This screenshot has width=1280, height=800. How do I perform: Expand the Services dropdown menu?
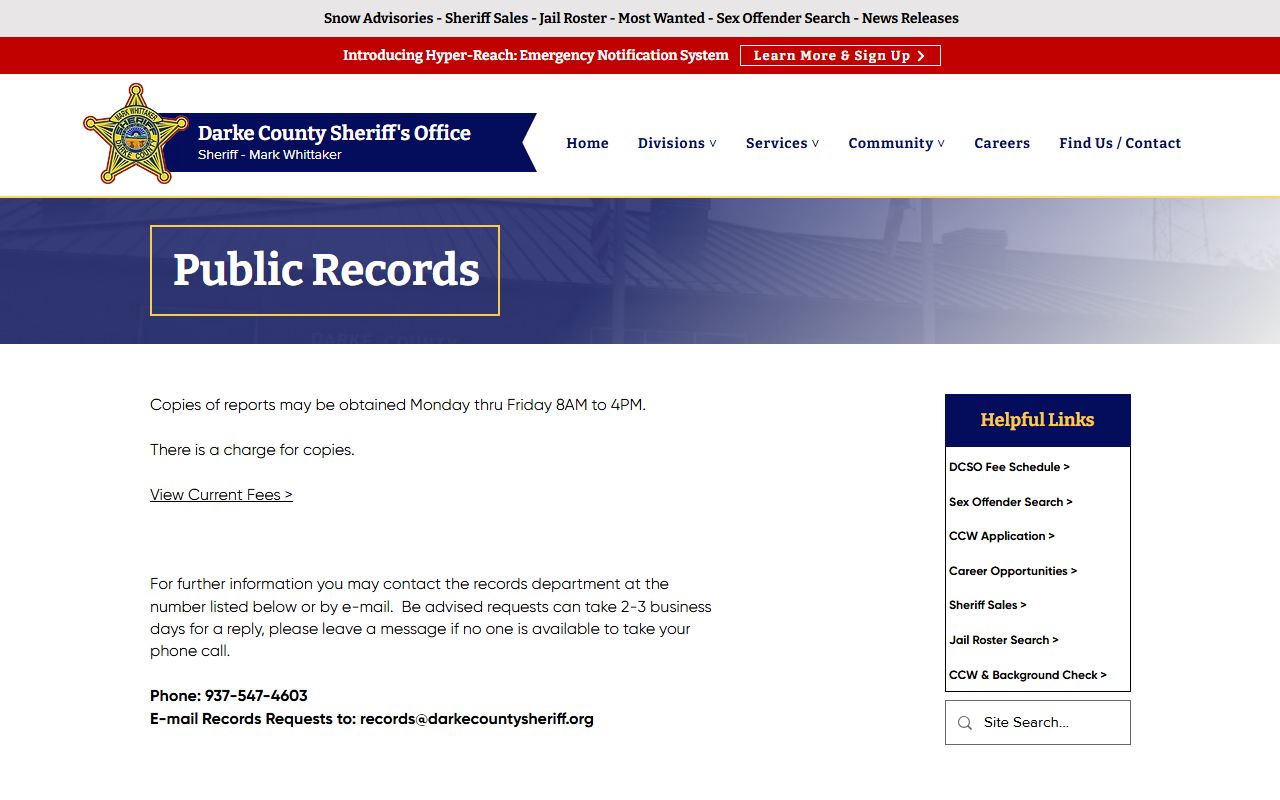click(782, 143)
